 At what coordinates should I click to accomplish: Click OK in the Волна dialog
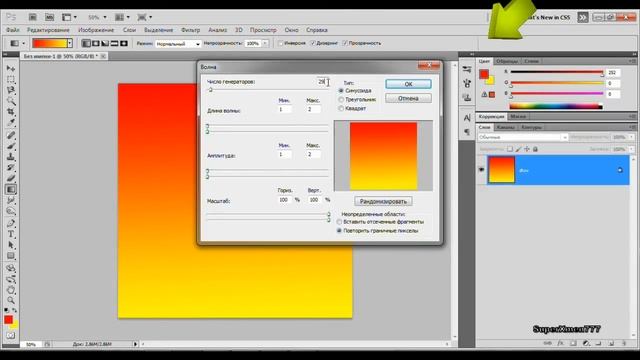(408, 84)
